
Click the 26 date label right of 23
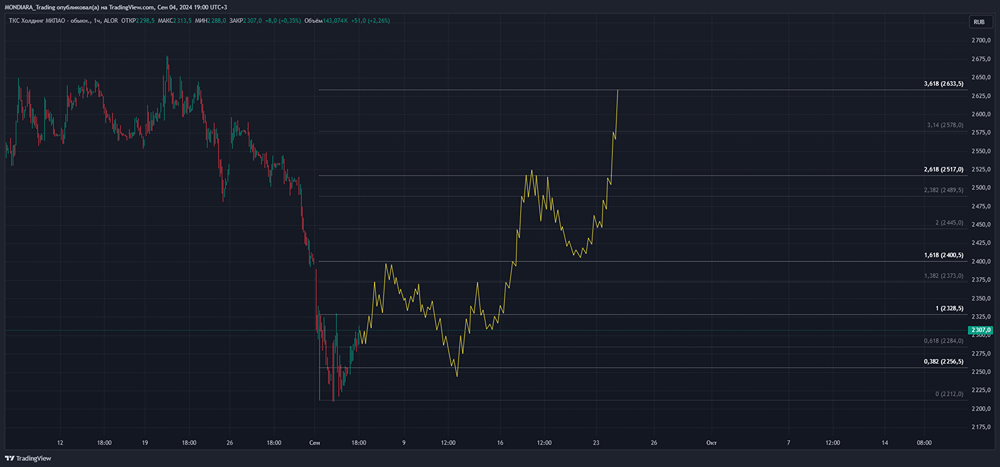pos(654,442)
